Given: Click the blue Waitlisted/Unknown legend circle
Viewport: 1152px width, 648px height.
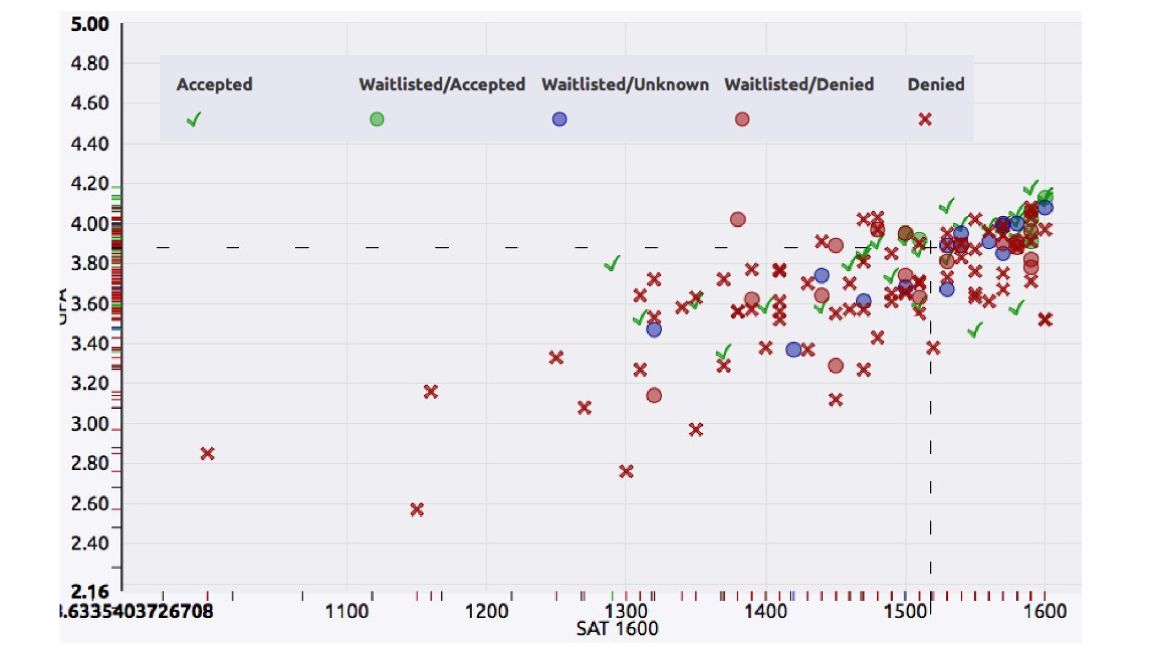Looking at the screenshot, I should [560, 119].
